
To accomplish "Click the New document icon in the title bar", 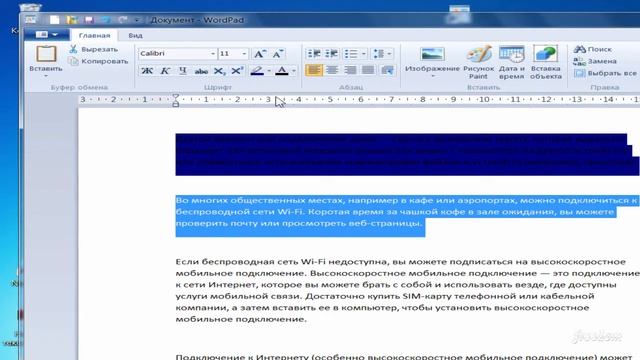I will 54,20.
